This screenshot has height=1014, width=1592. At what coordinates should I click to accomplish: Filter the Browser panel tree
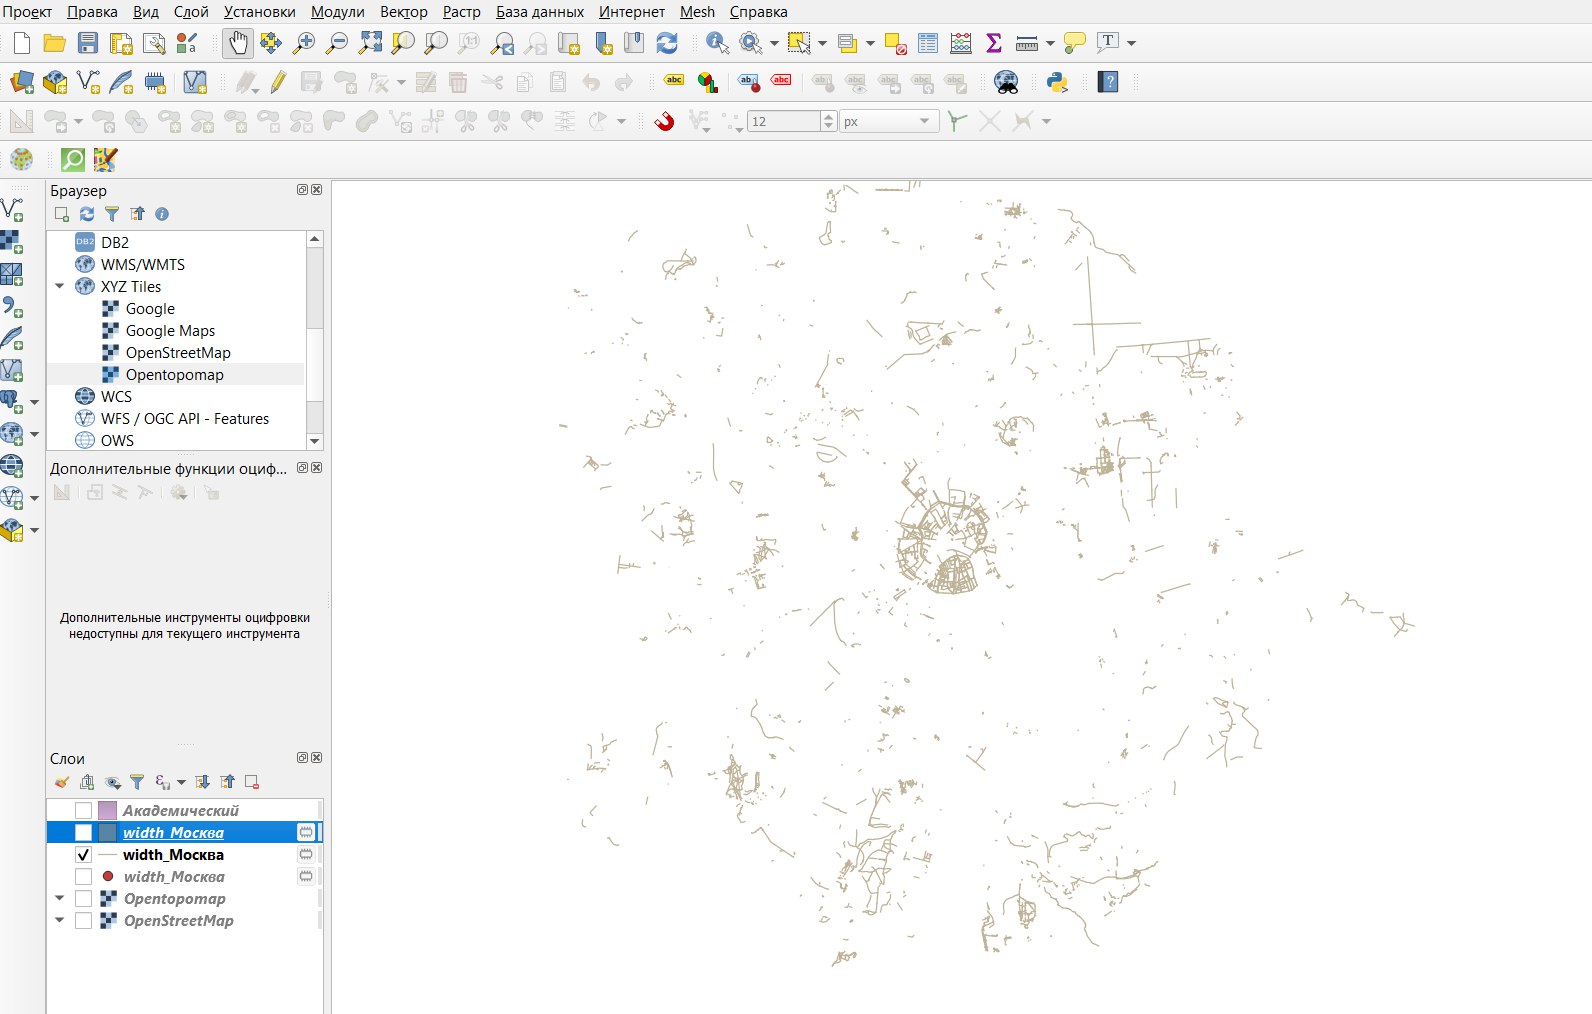[x=112, y=214]
